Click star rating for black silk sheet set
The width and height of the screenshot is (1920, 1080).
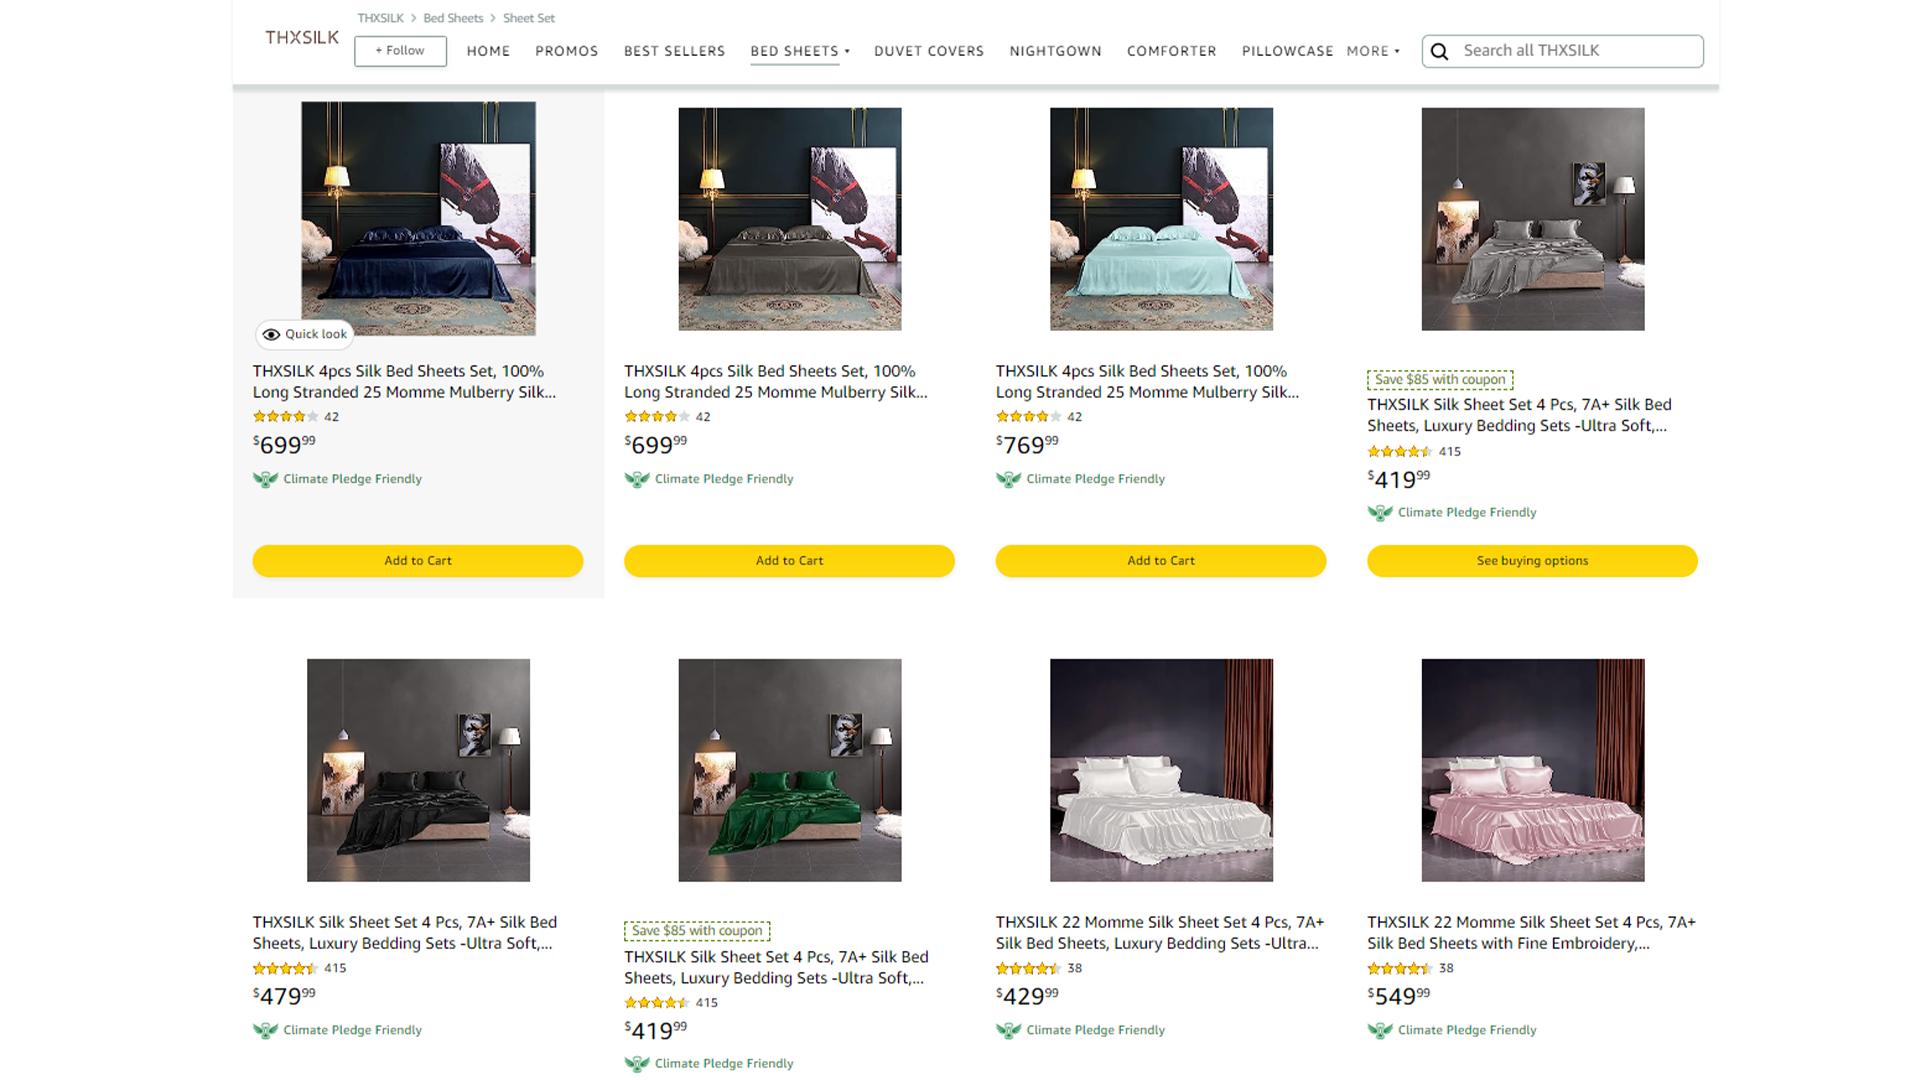click(x=284, y=968)
